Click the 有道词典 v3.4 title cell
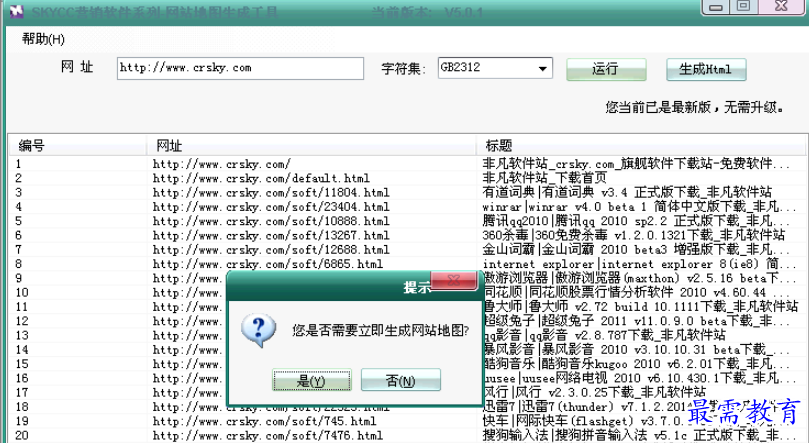Viewport: 809px width, 443px height. (627, 193)
